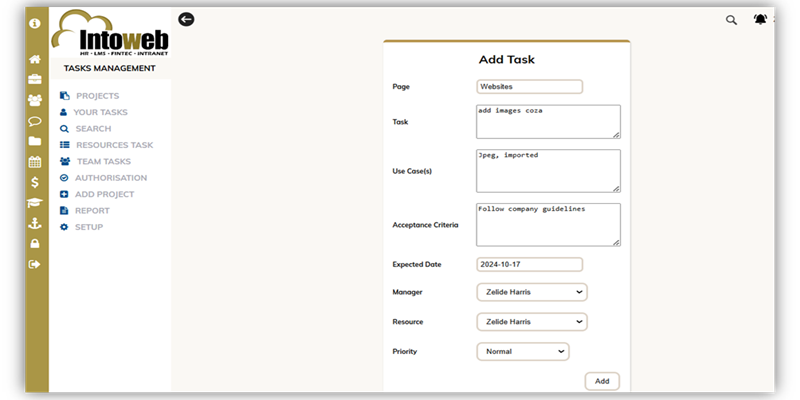This screenshot has height=400, width=800.
Task: Click the home icon in the sidebar
Action: tap(35, 59)
